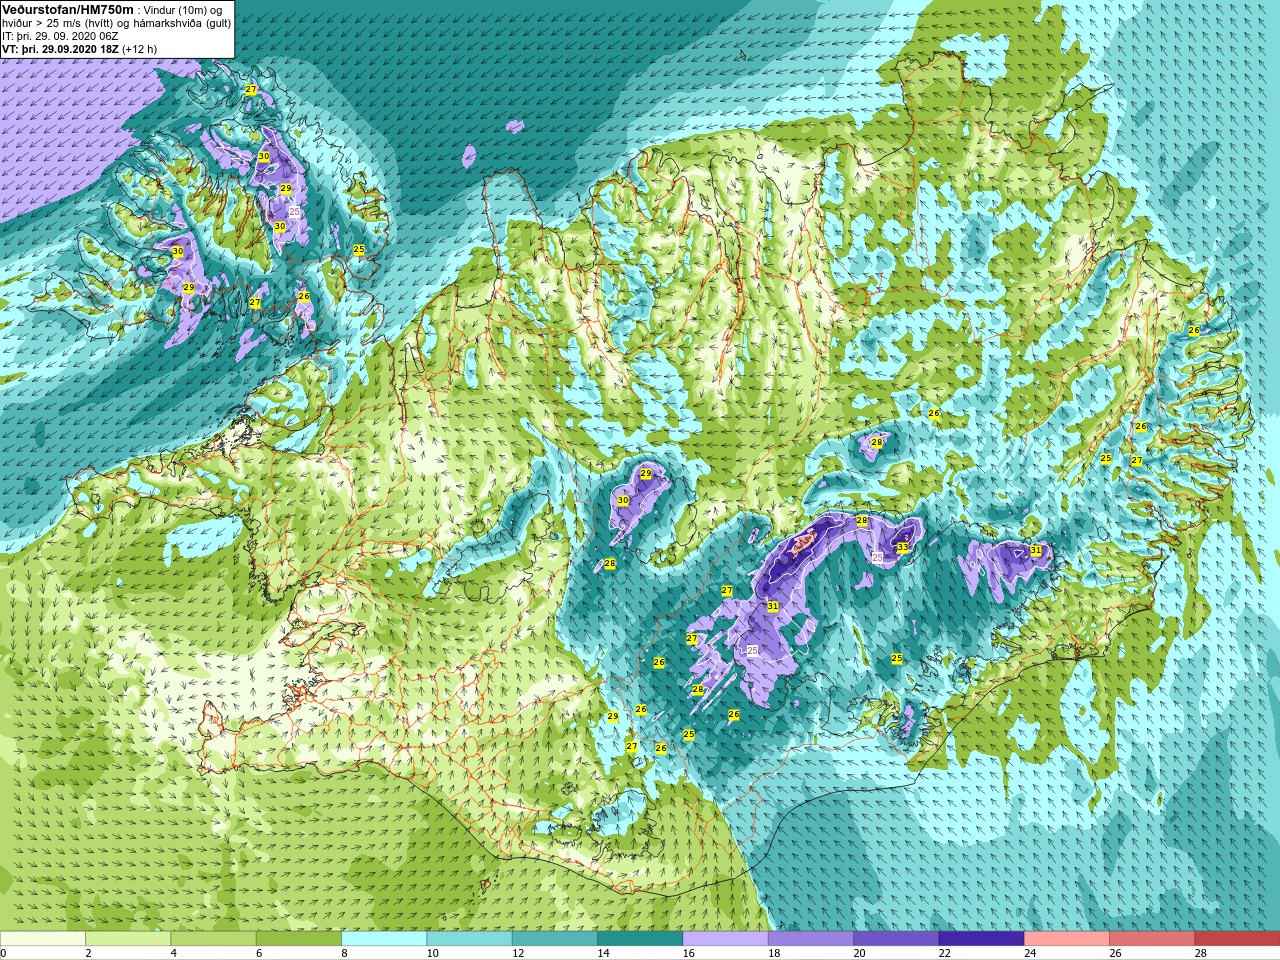Click the 8–10 m/s pale cyan legend swatch
Screen dimensions: 1280x960
pos(384,939)
